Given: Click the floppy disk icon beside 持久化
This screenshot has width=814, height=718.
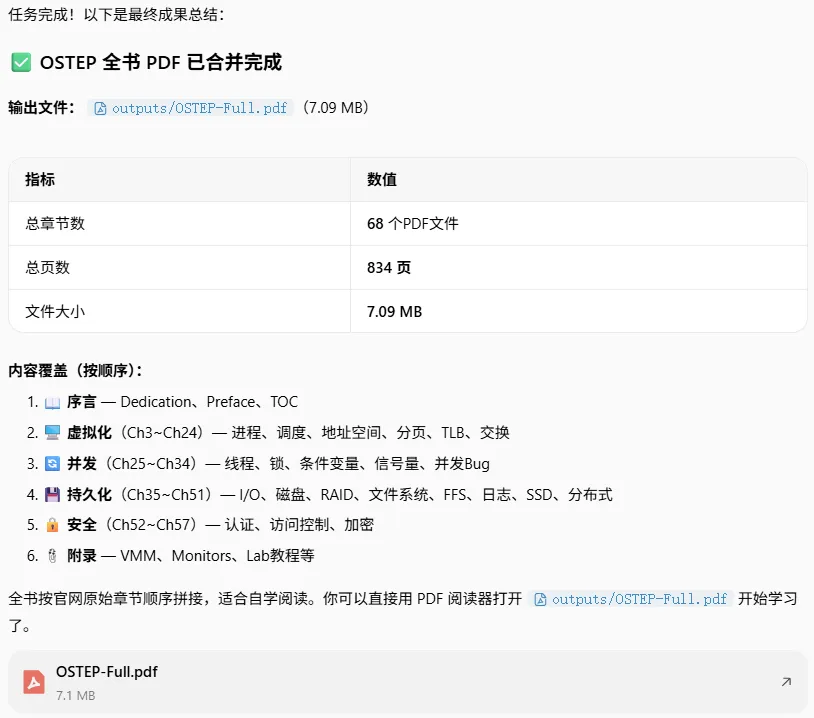Looking at the screenshot, I should click(52, 494).
